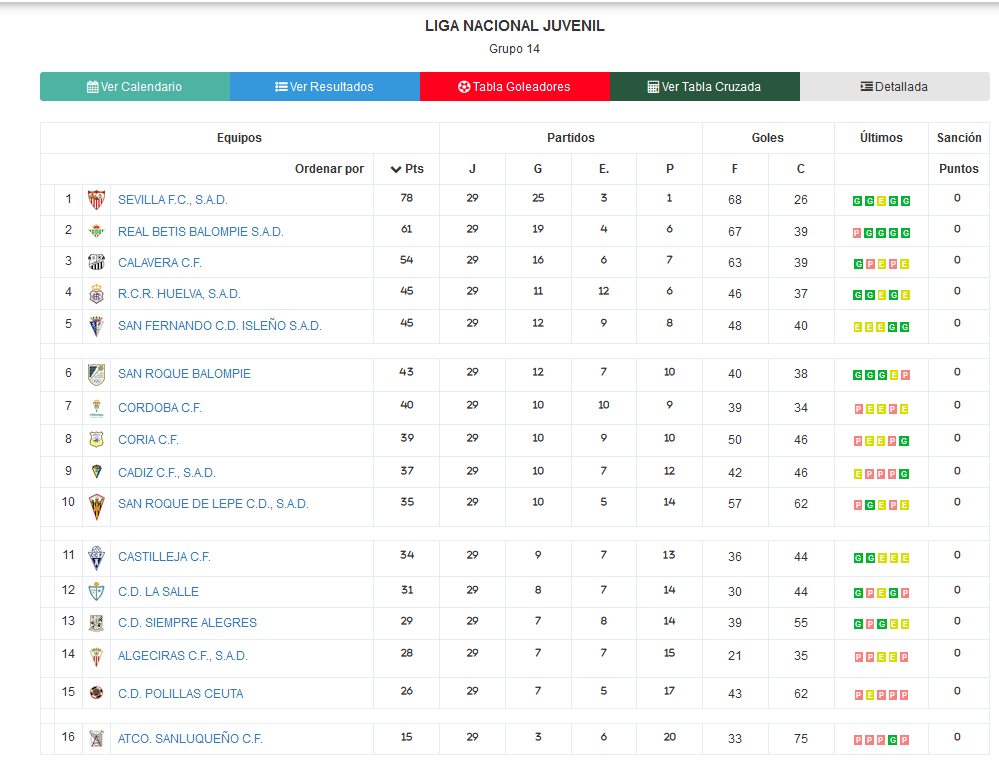
Task: Open REAL BETIS BALOMPIE S.A.D. link
Action: 201,232
